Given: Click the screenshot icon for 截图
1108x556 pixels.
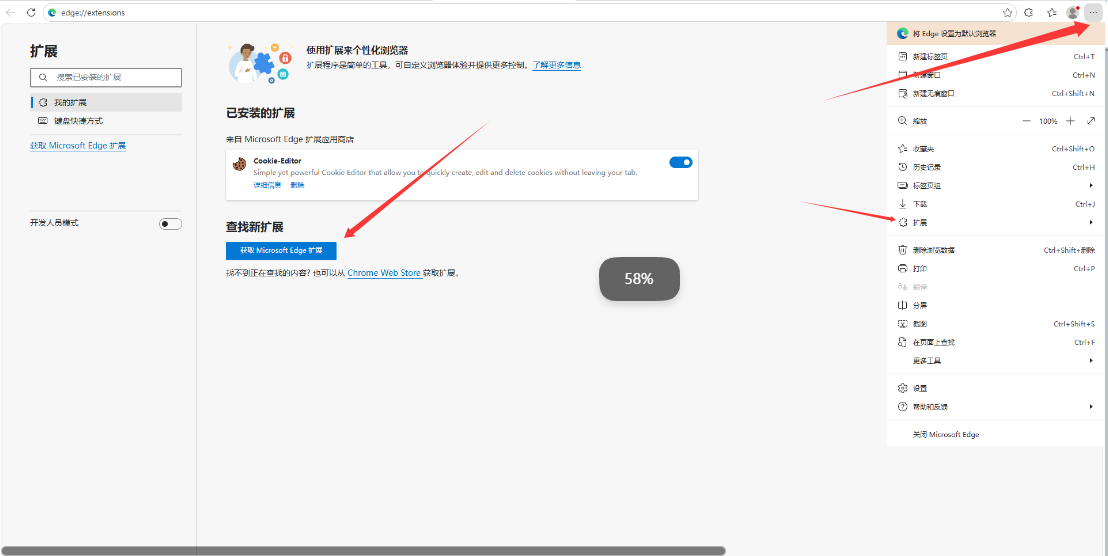Looking at the screenshot, I should pyautogui.click(x=902, y=324).
